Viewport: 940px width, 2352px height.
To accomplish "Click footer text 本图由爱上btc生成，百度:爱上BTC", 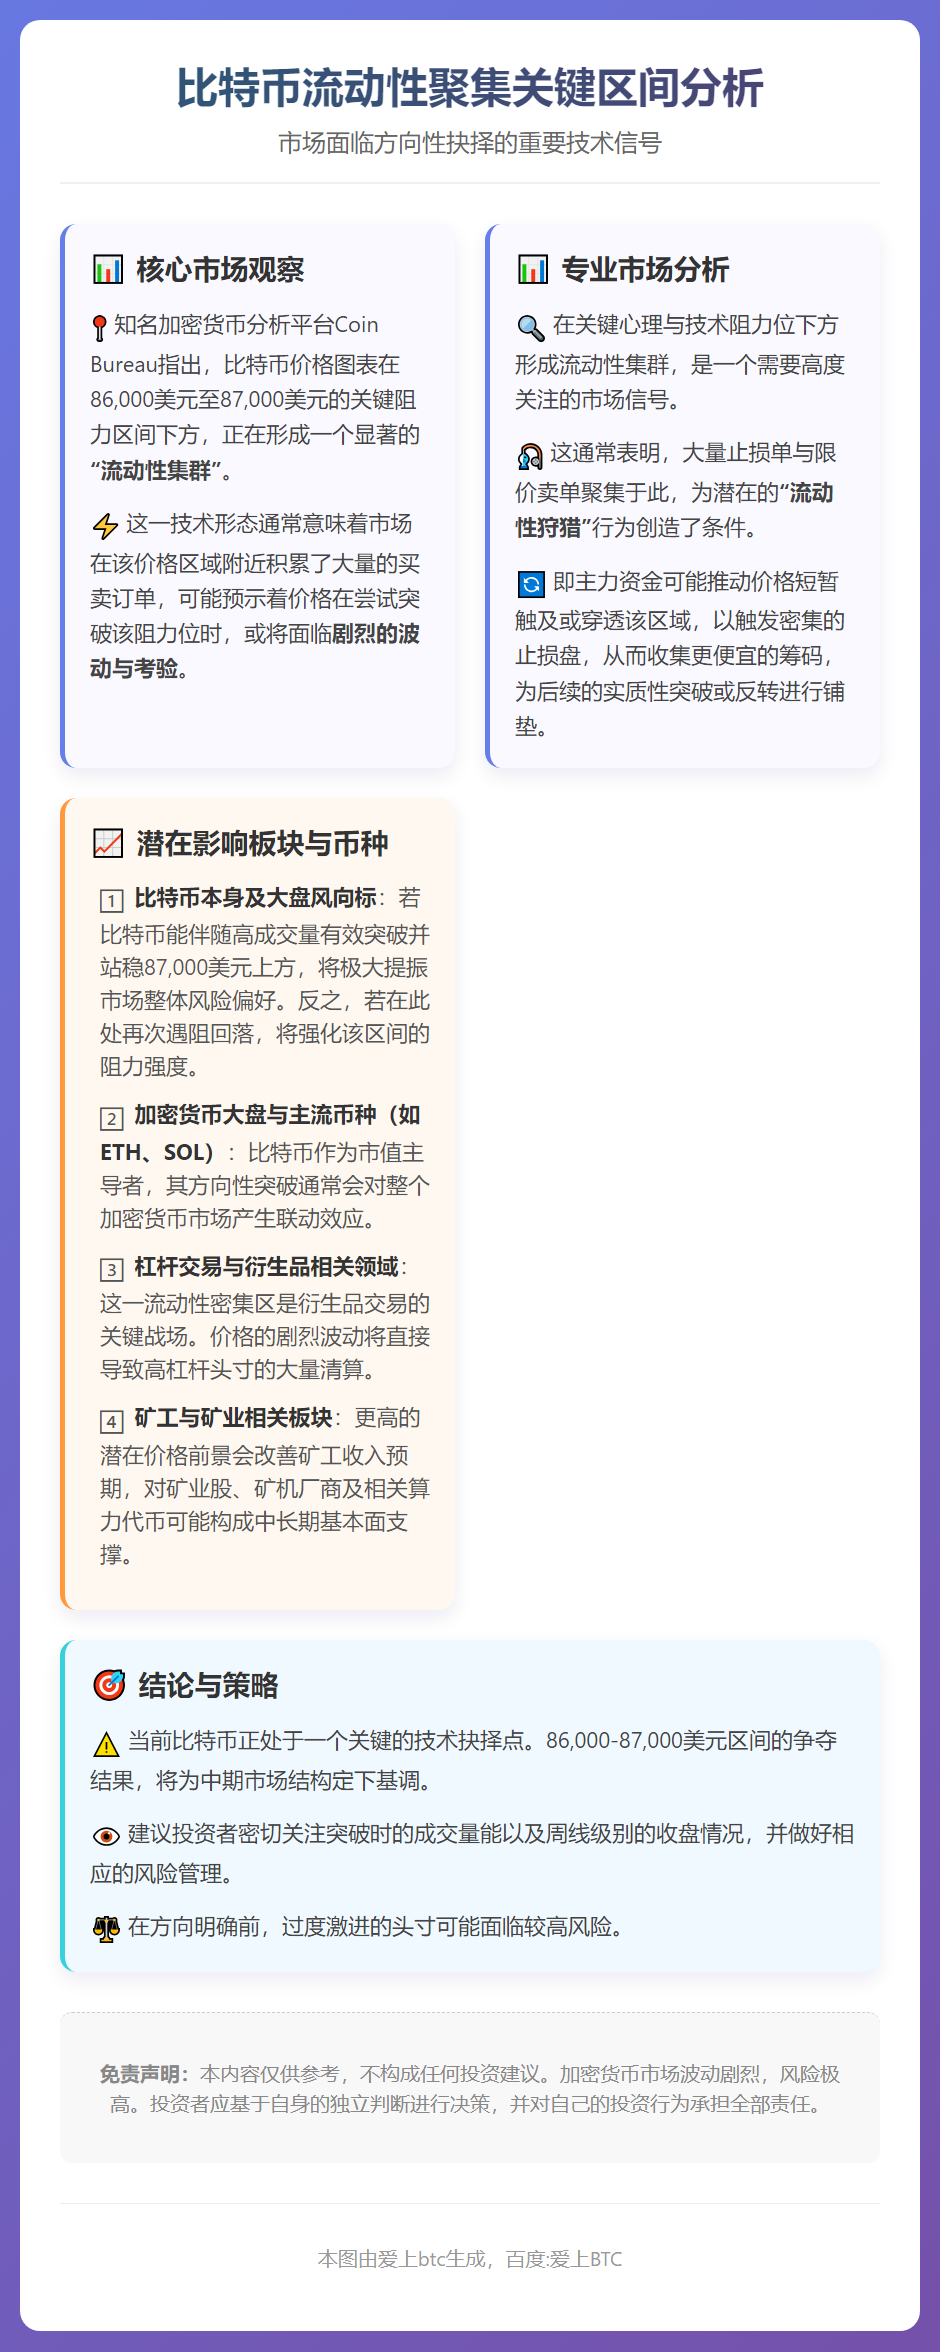I will 470,2259.
